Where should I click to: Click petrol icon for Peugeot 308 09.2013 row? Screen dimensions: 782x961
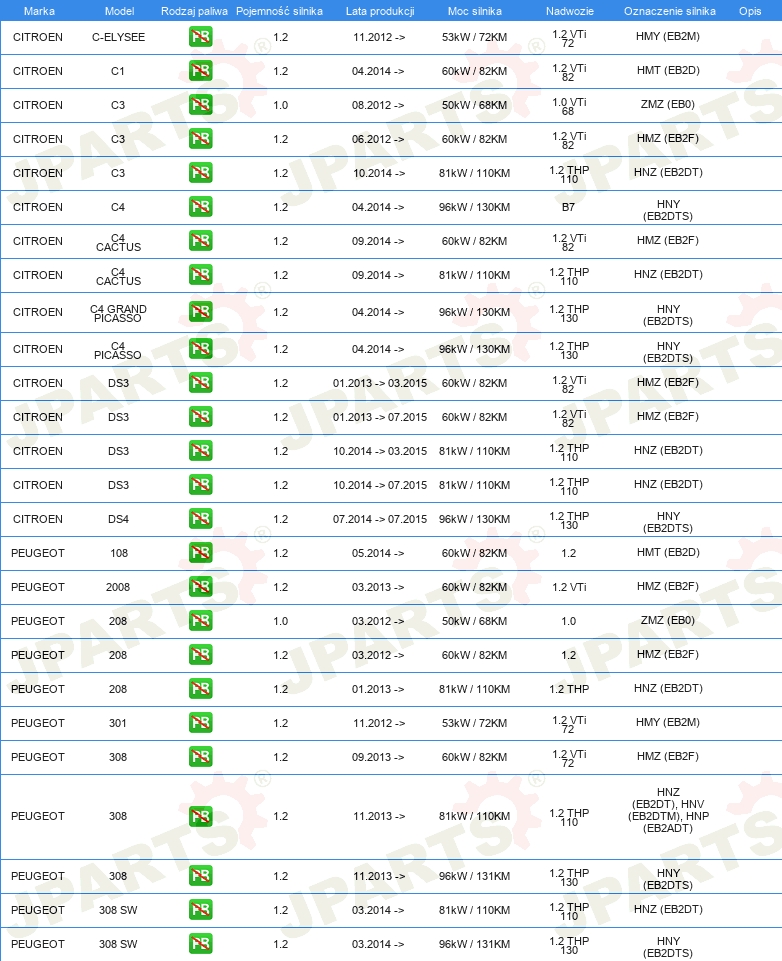(x=200, y=757)
